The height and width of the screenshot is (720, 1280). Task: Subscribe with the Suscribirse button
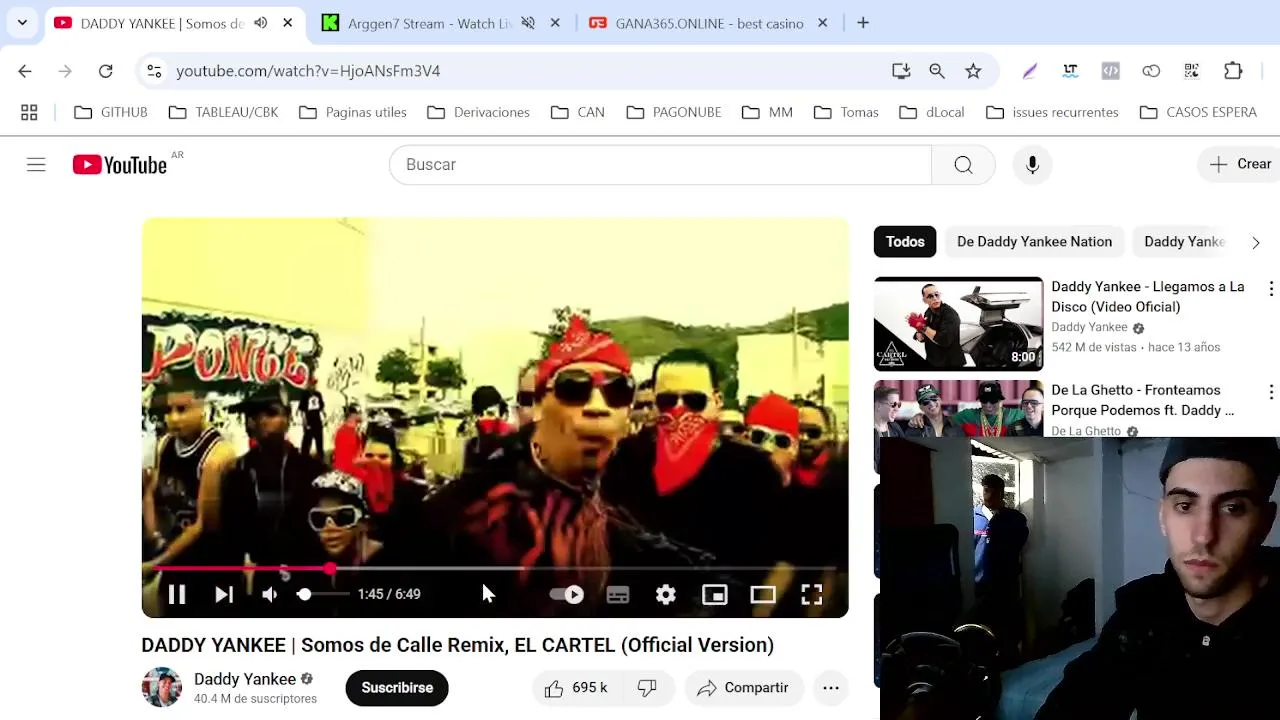[397, 688]
